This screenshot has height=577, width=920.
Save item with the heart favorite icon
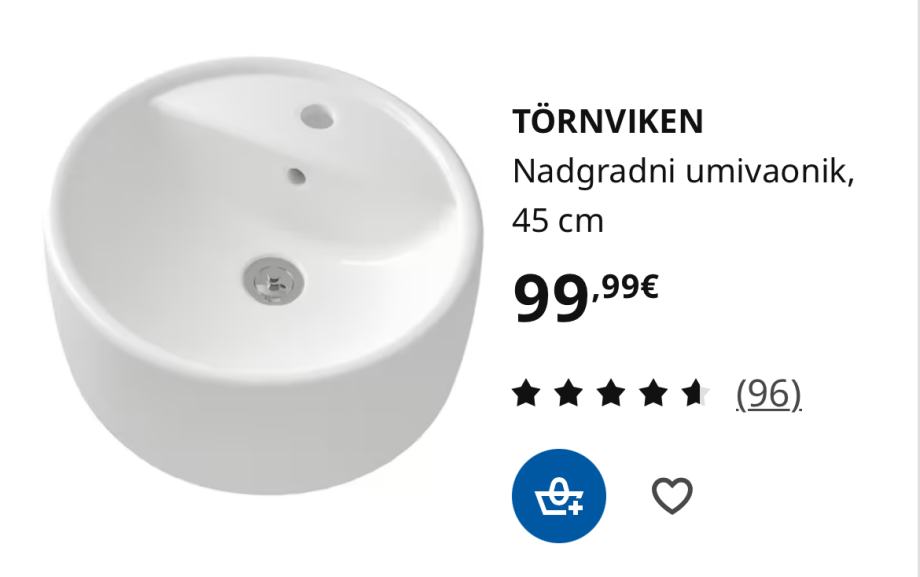672,496
